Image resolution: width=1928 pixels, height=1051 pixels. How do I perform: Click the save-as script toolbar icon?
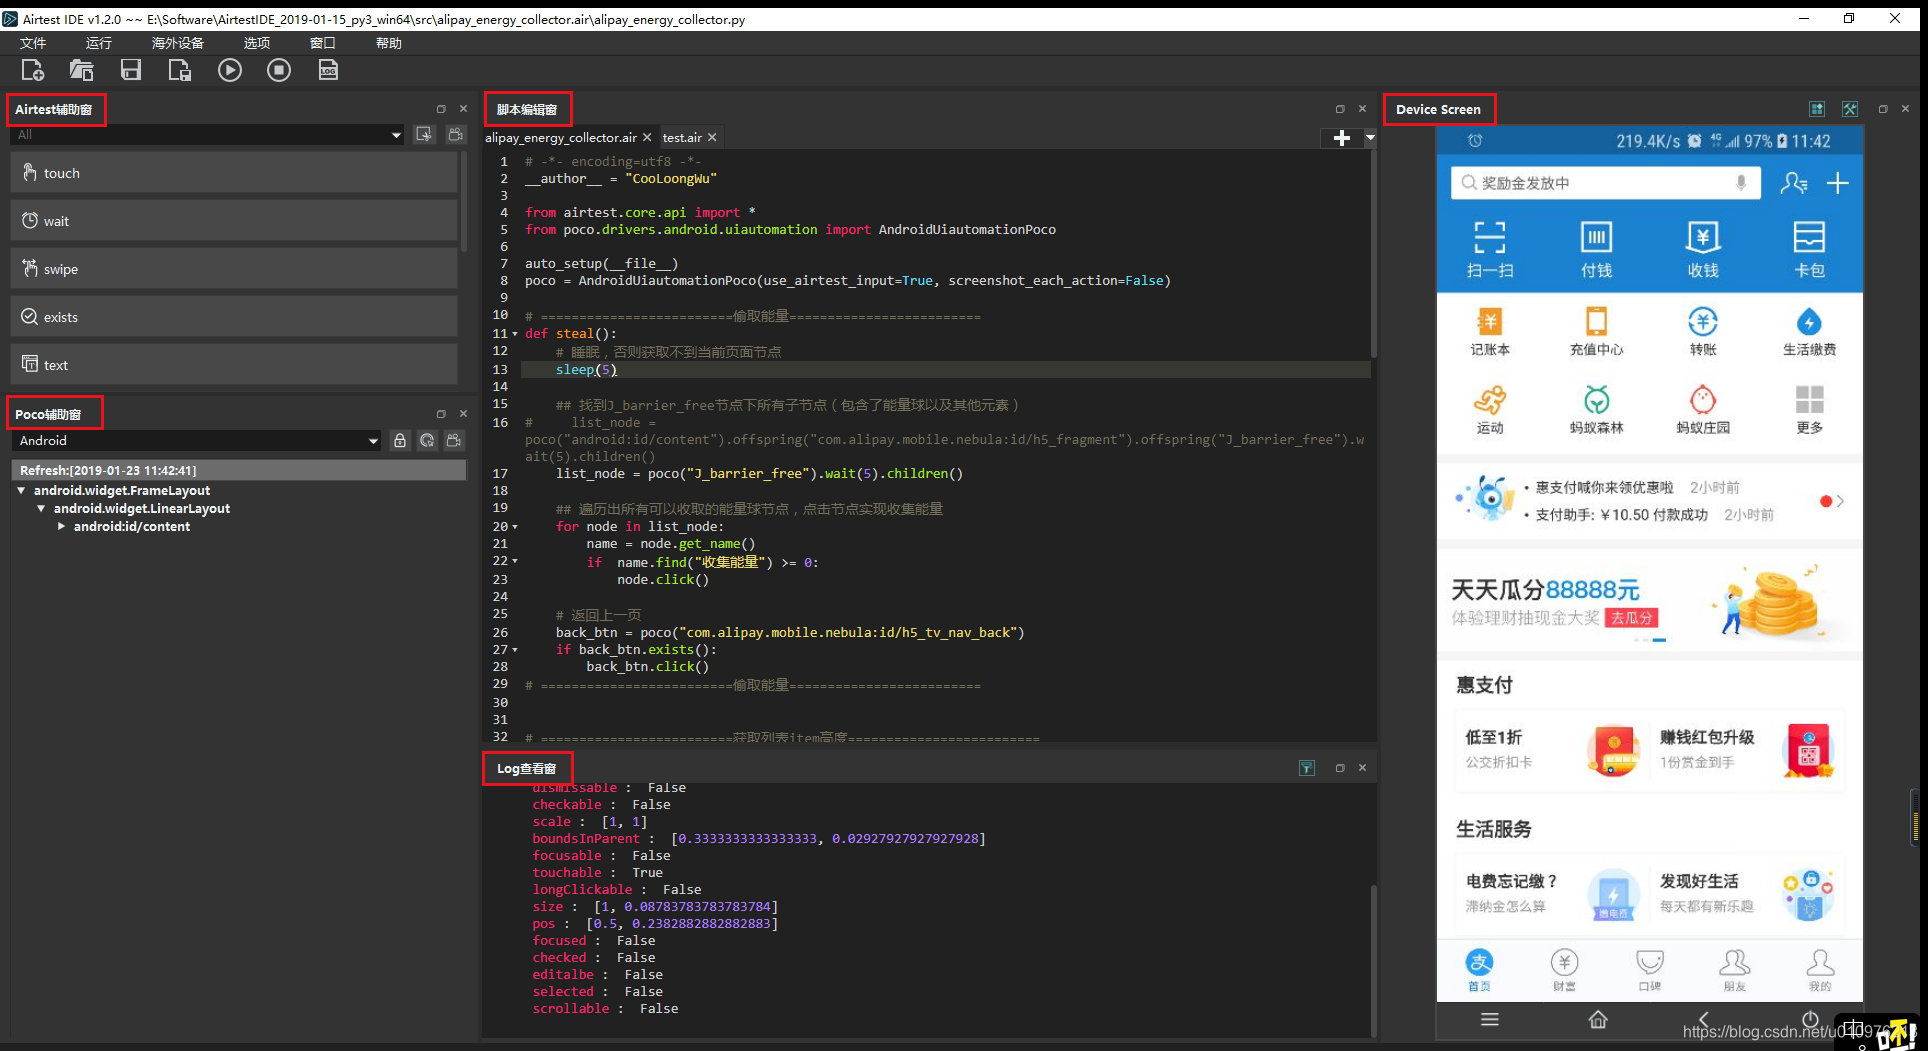pyautogui.click(x=180, y=70)
